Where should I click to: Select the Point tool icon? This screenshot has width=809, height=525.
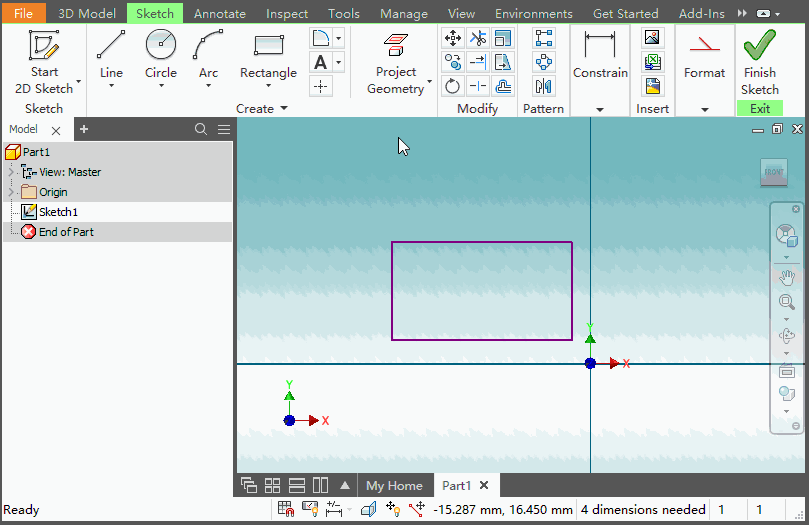321,86
